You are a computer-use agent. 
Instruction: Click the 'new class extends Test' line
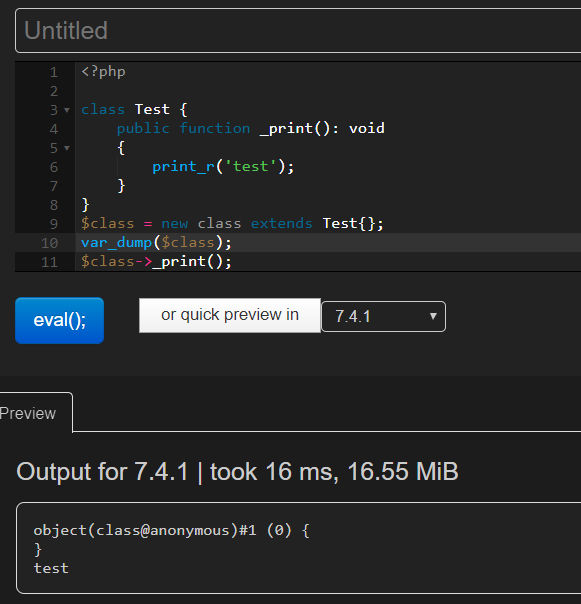tap(232, 223)
